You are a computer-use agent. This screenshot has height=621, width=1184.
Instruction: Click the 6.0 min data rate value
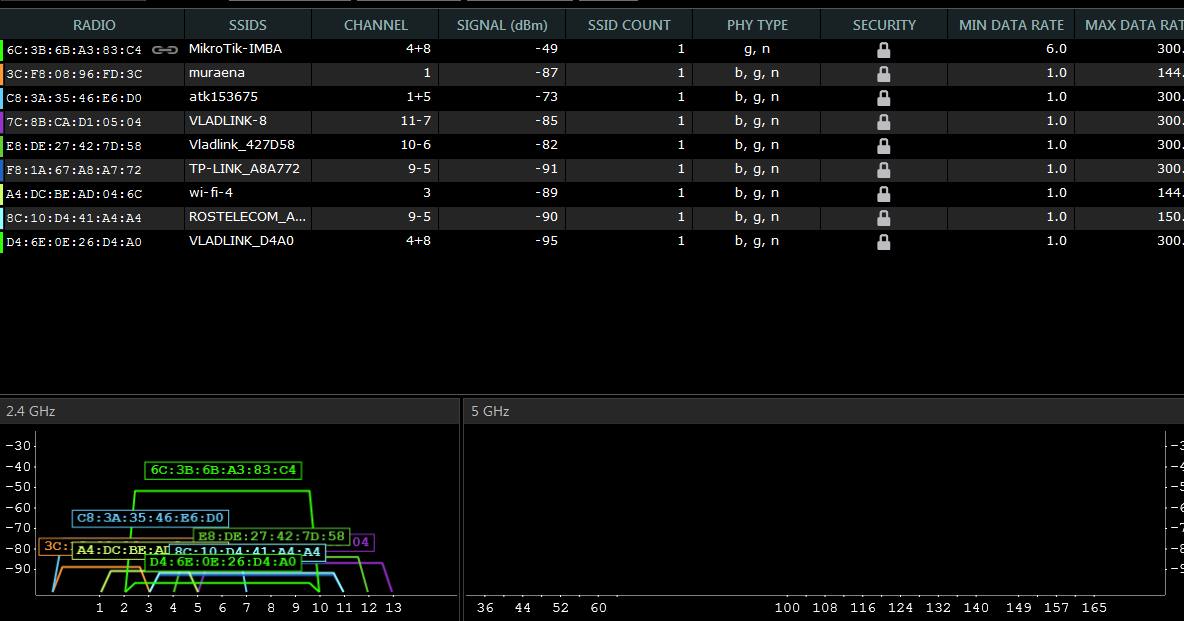[1056, 48]
